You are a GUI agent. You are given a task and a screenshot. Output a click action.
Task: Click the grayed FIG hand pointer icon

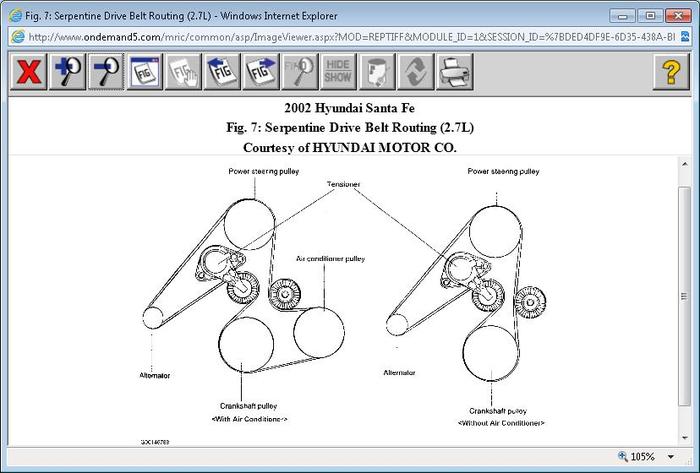(183, 71)
